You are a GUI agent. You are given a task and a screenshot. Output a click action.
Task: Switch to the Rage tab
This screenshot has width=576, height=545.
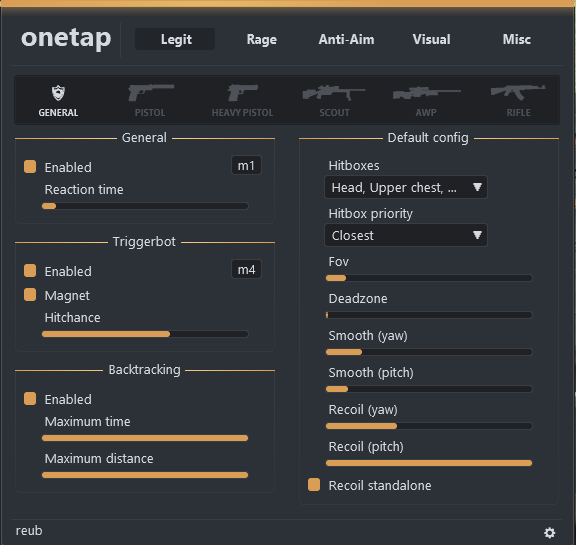(262, 39)
